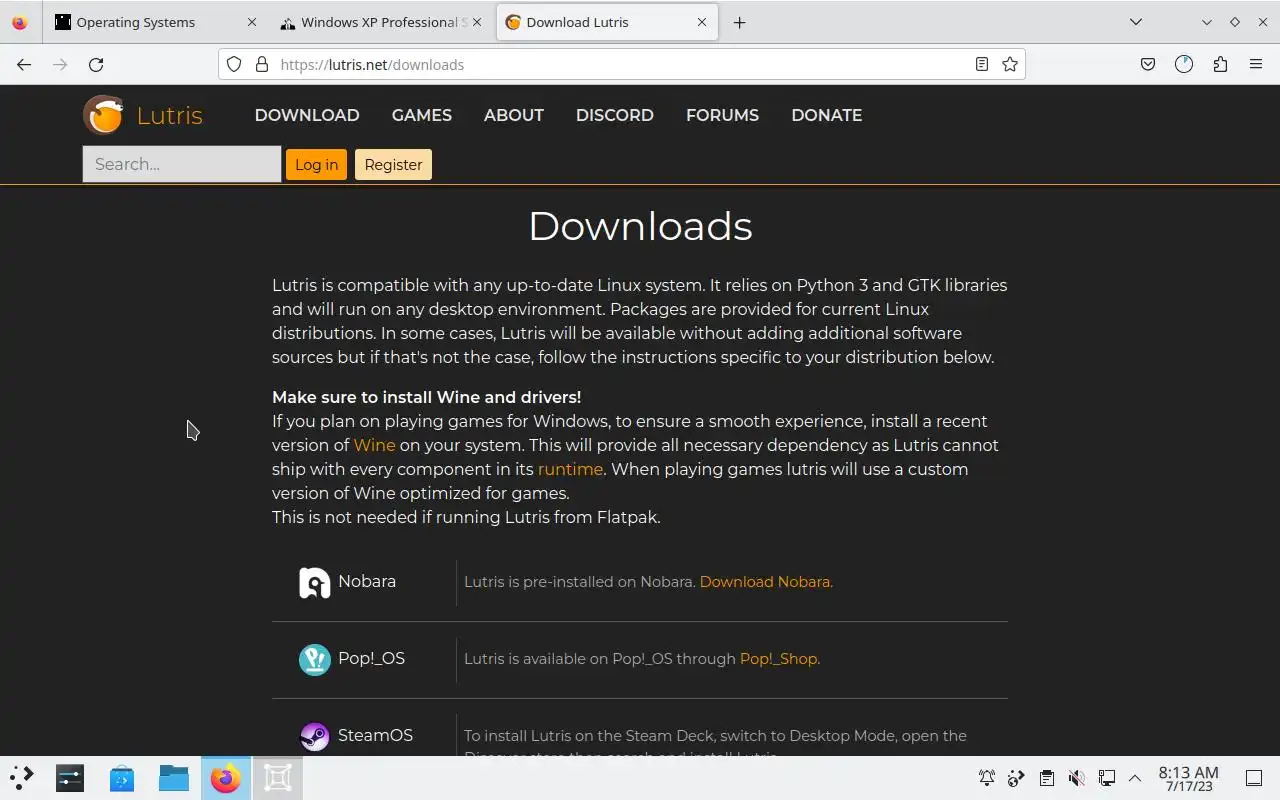
Task: Open the Firefox View pinned icon
Action: pos(20,22)
